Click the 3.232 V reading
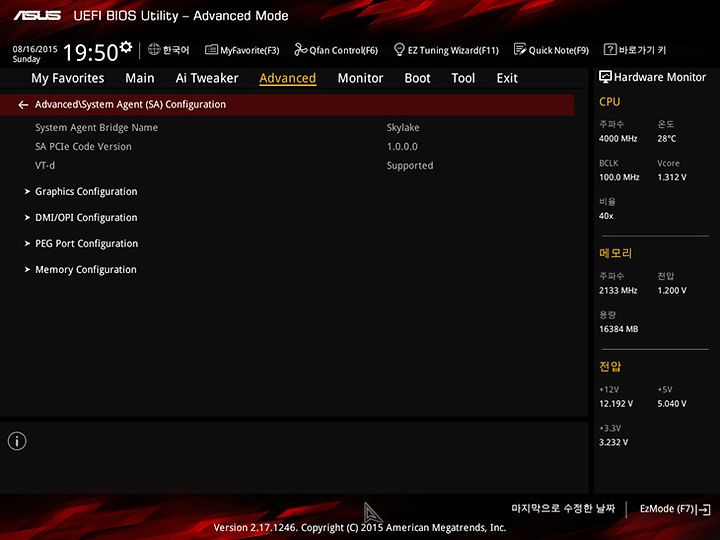 coord(613,442)
